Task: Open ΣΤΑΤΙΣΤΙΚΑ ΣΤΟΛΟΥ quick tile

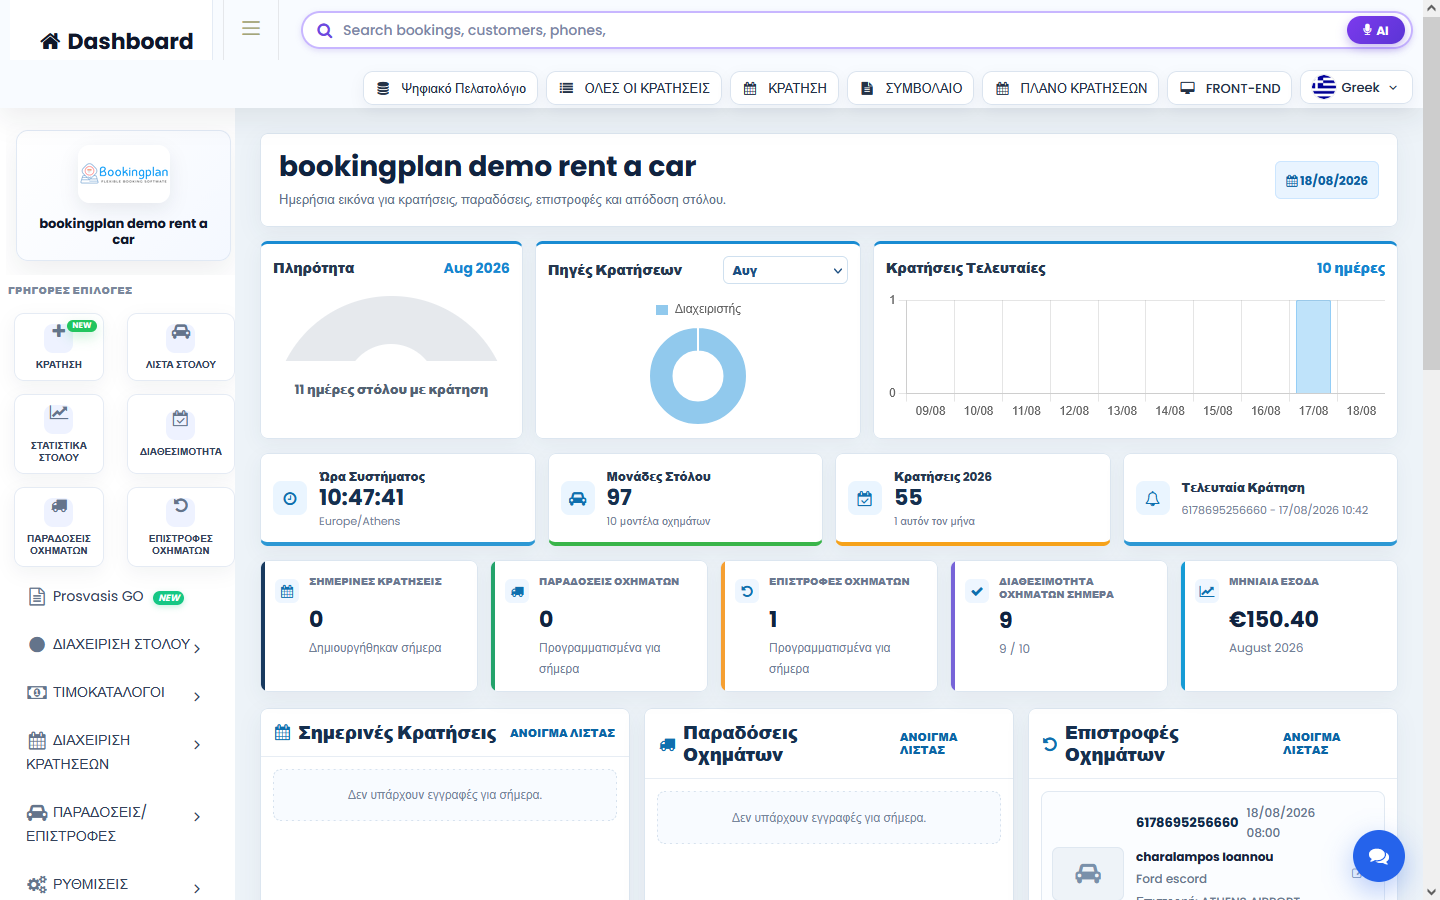Action: (59, 434)
